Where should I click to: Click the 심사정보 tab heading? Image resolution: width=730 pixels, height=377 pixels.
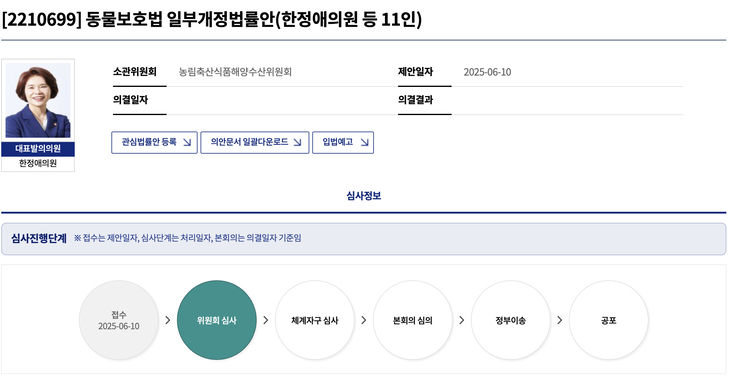click(x=364, y=196)
